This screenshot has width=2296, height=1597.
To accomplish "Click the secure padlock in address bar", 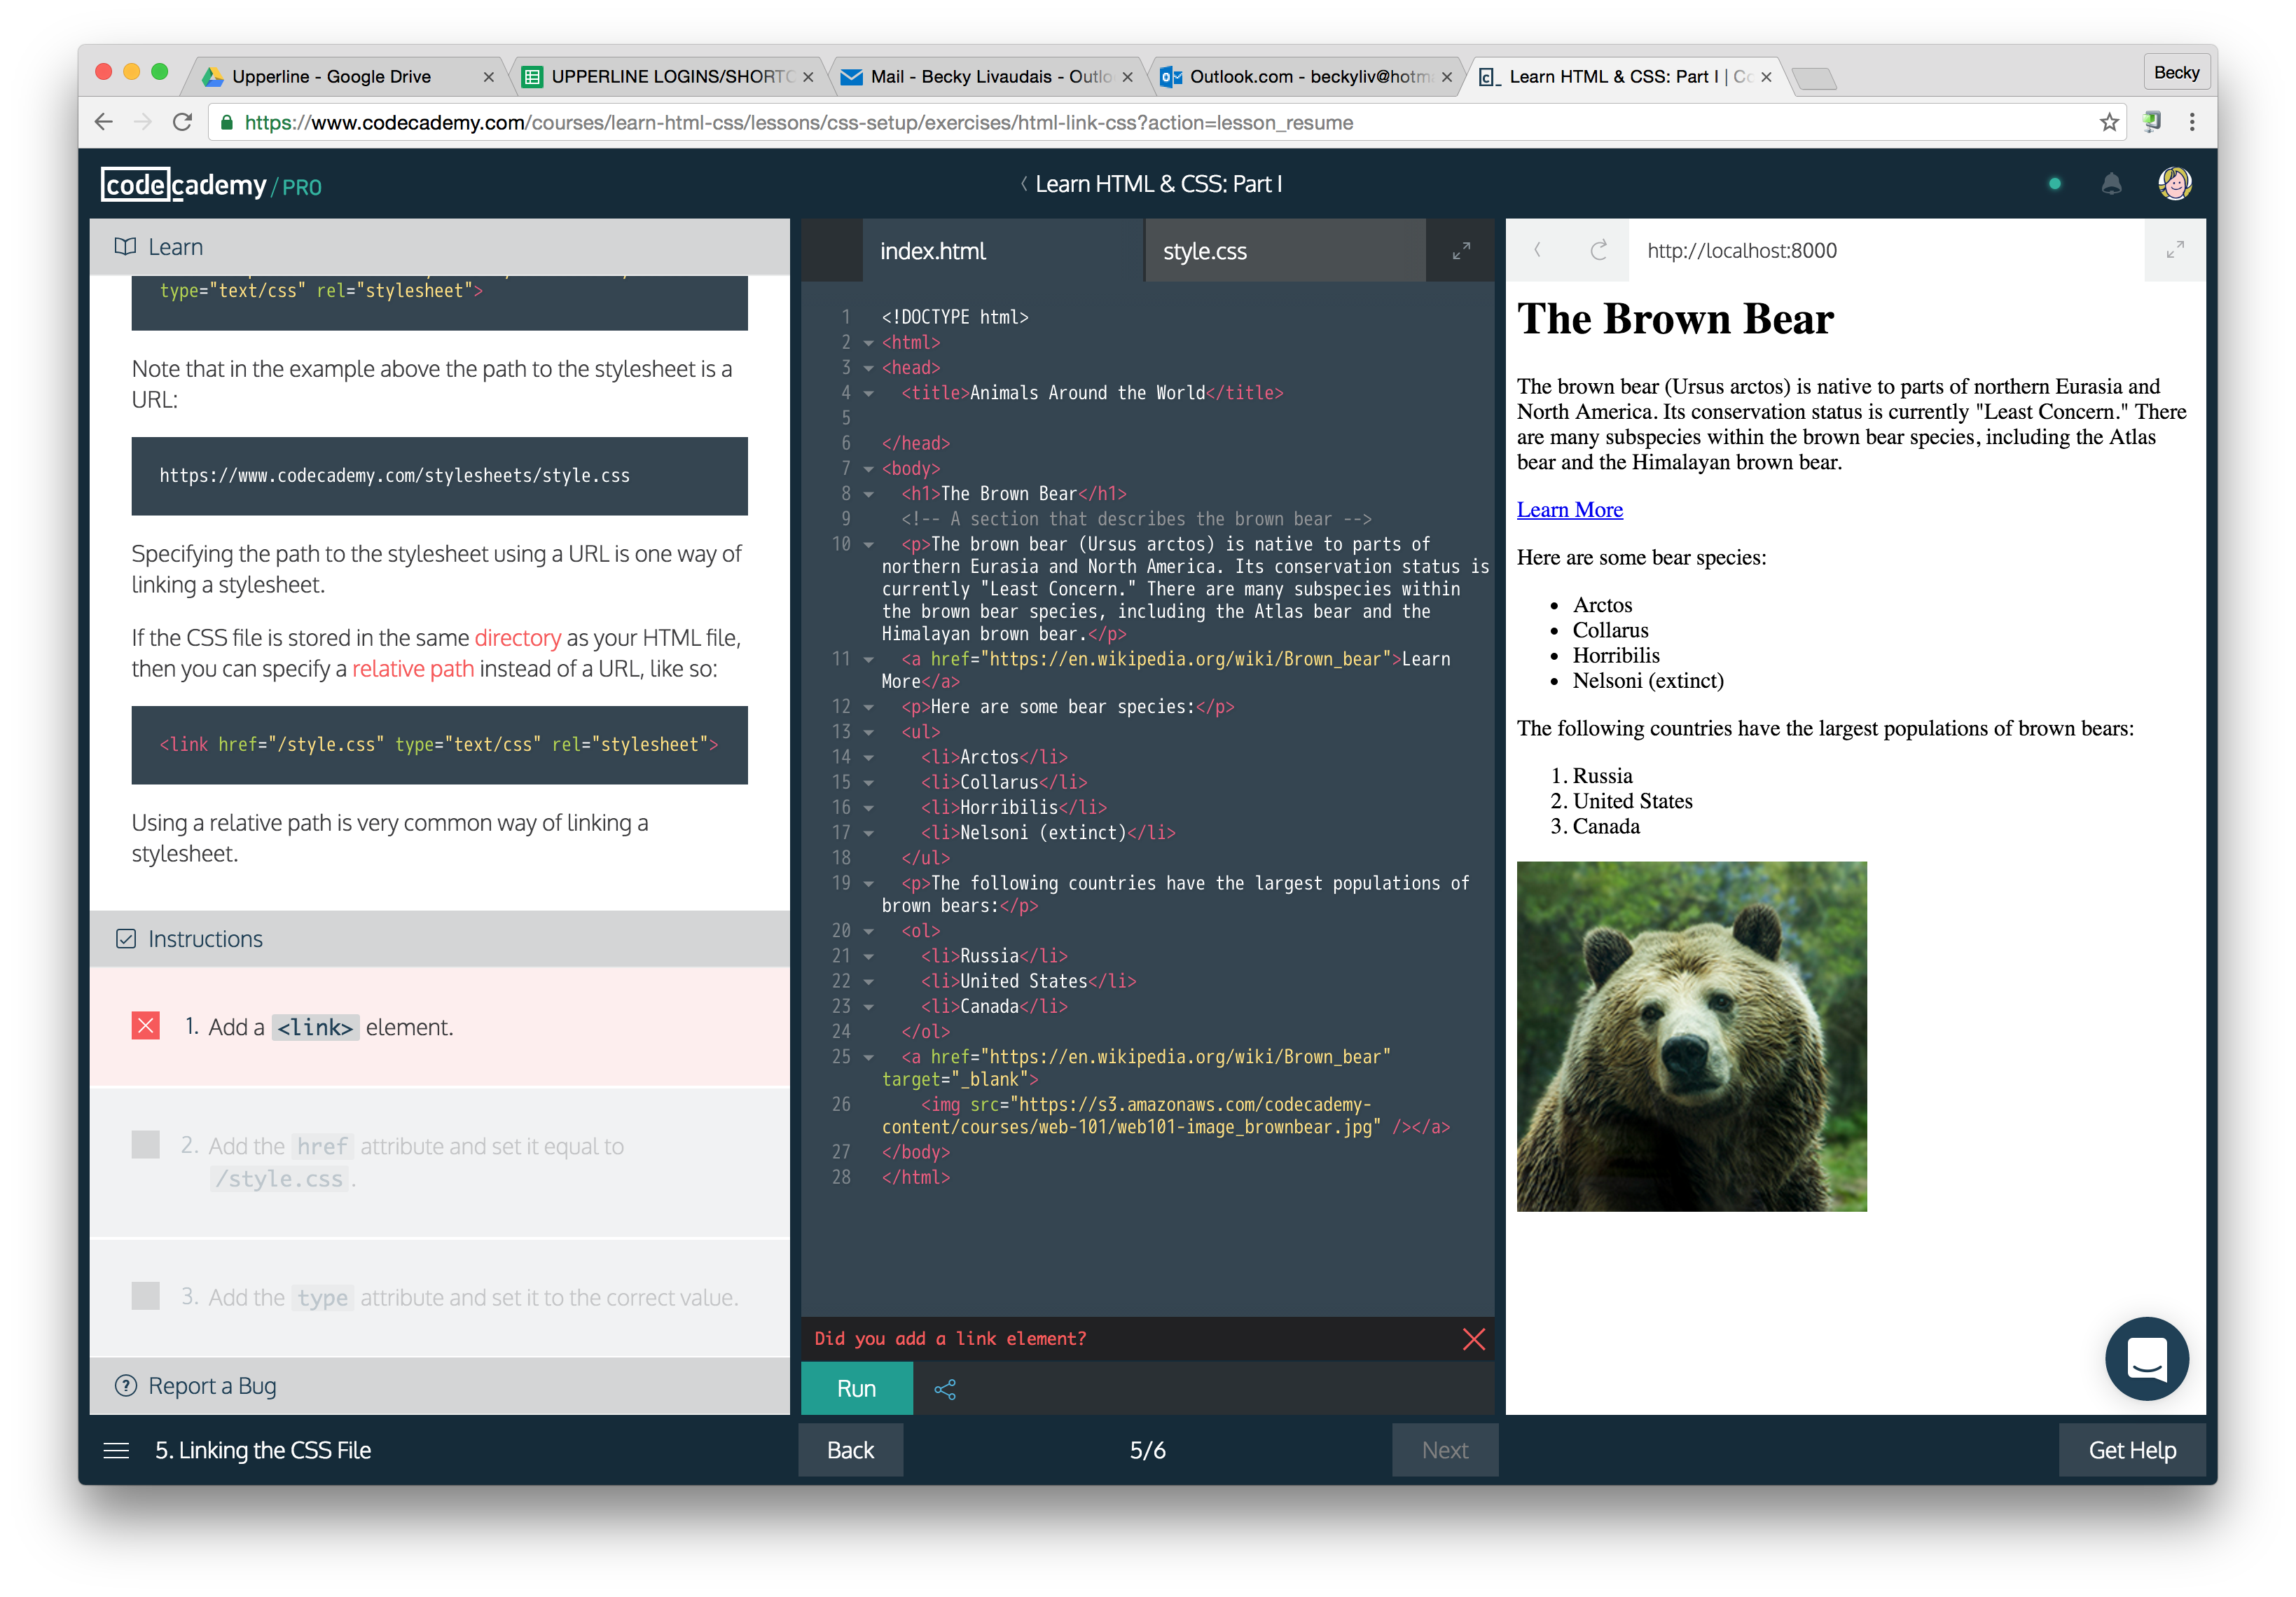I will [227, 122].
